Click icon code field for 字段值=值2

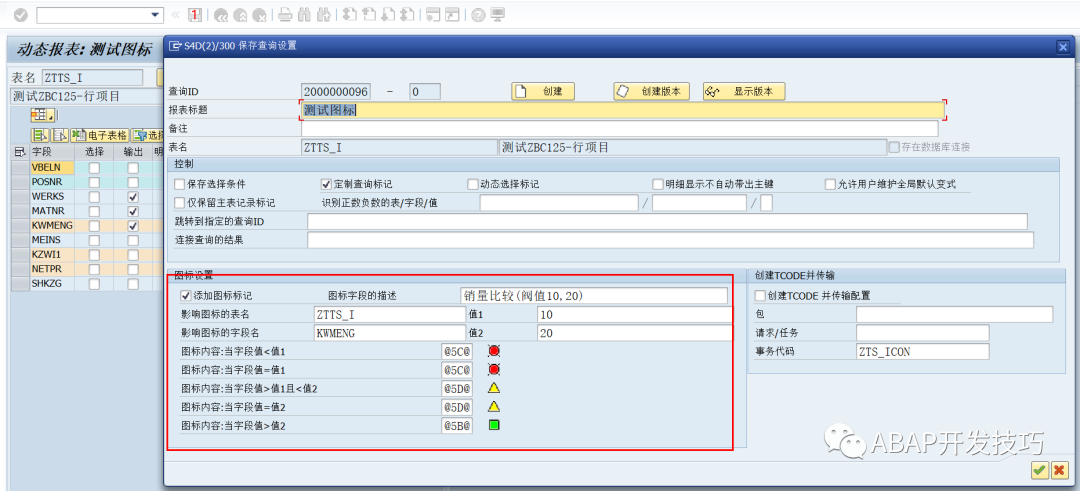[457, 407]
